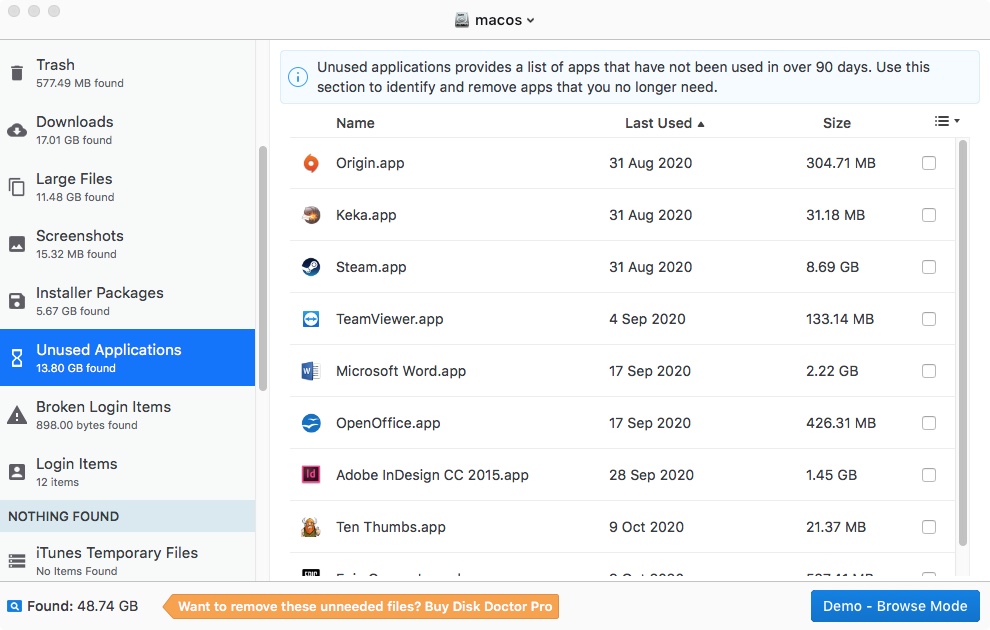Open the Login Items category
Viewport: 990px width, 630px height.
(128, 472)
